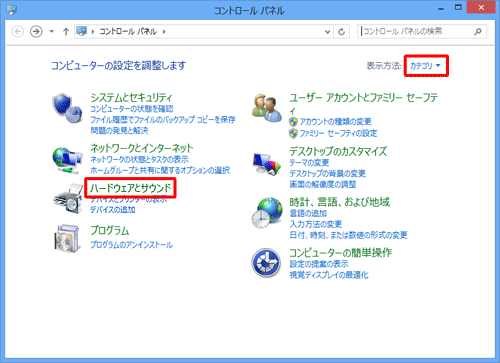
Task: Open the Hardware and Sound printer icon
Action: tap(68, 199)
